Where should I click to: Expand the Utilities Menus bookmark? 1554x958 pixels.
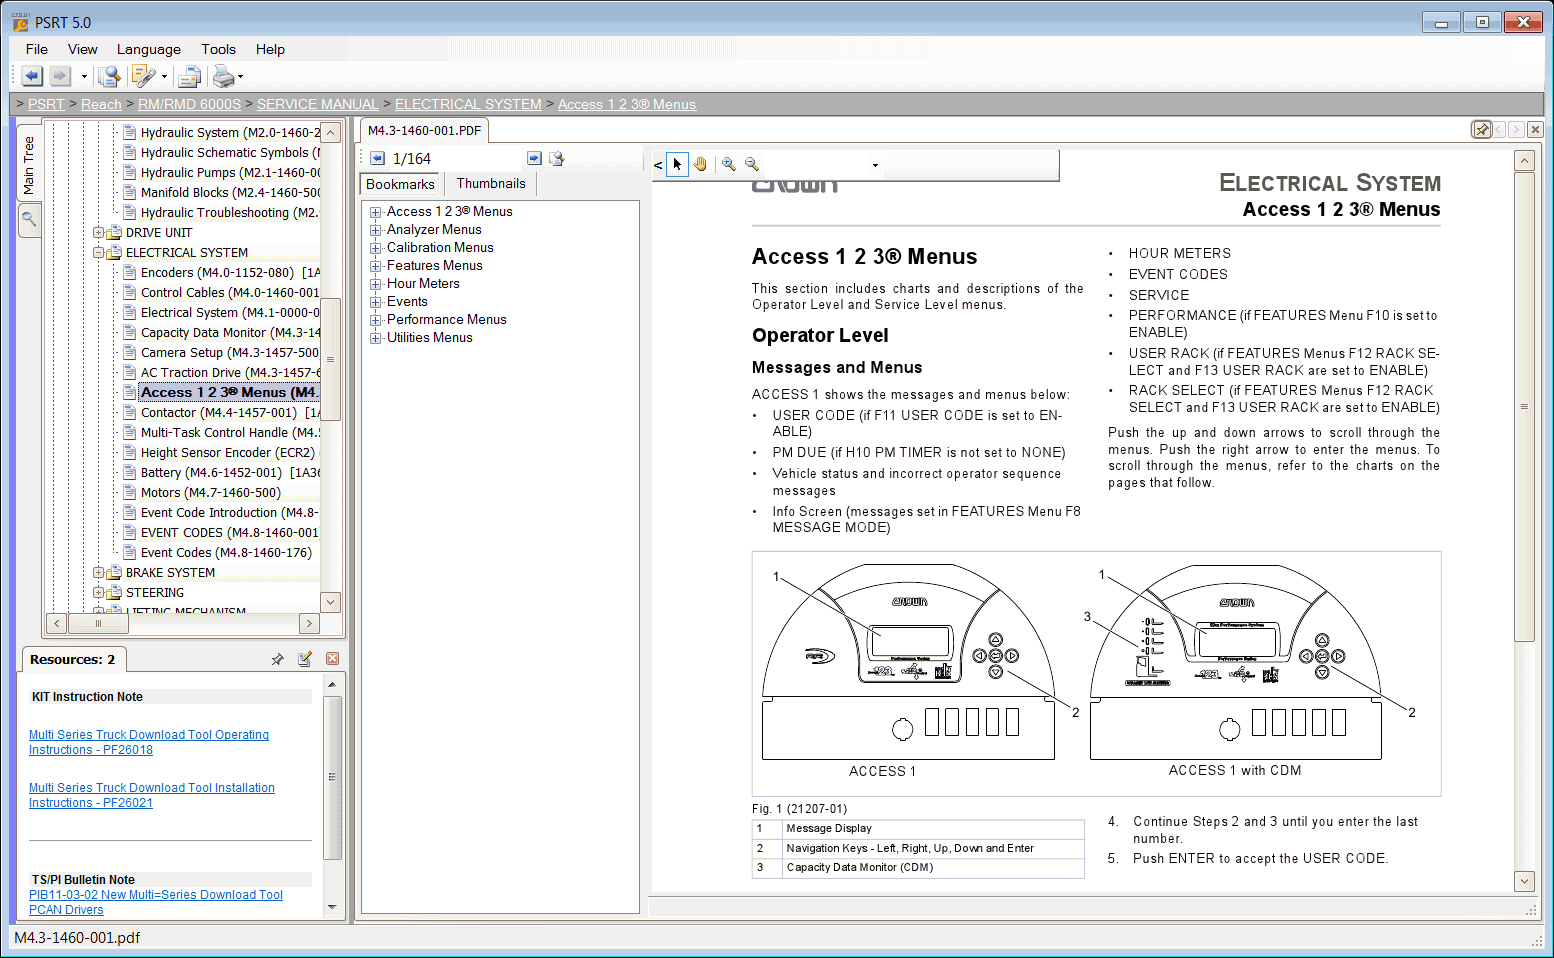click(376, 338)
